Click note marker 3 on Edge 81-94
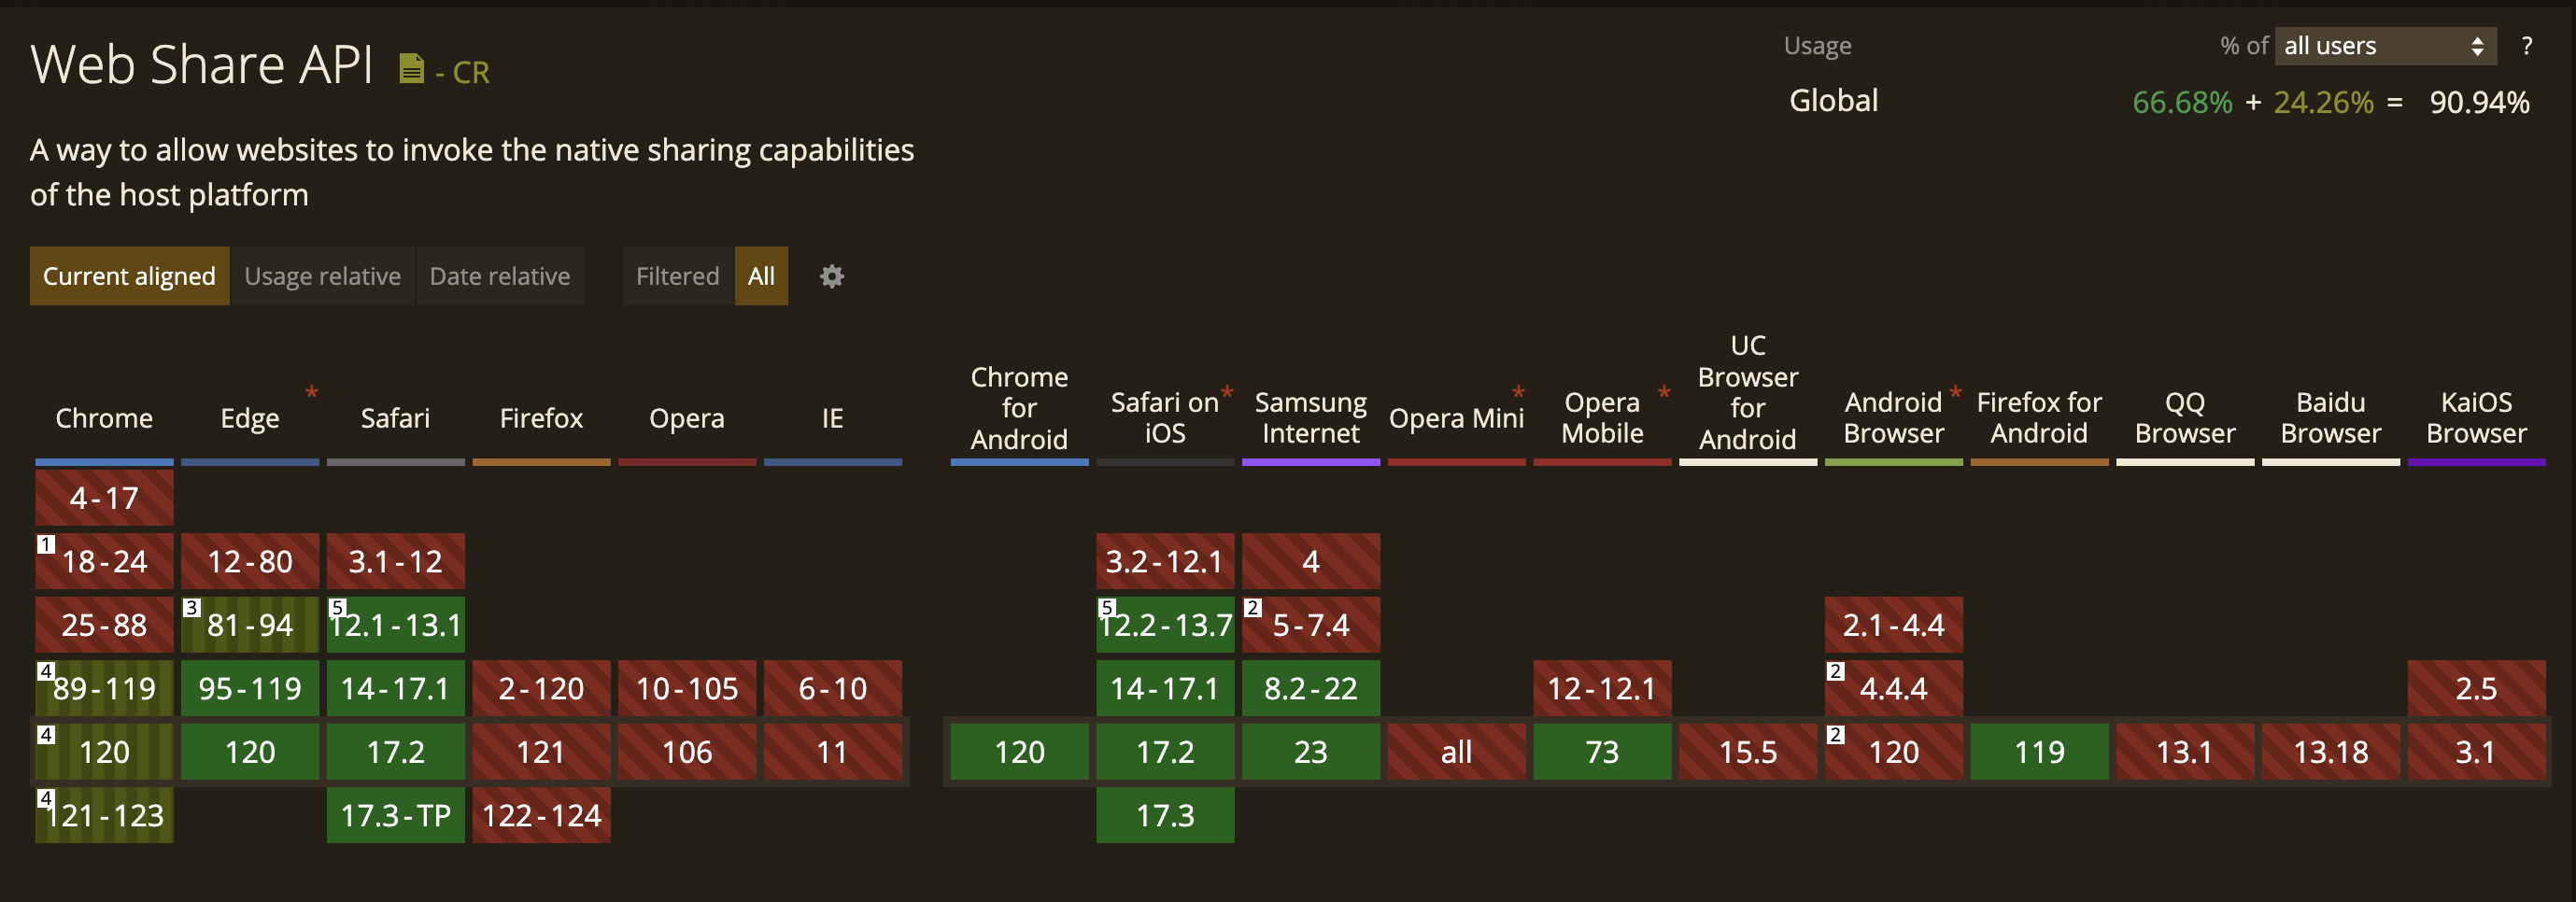 191,607
